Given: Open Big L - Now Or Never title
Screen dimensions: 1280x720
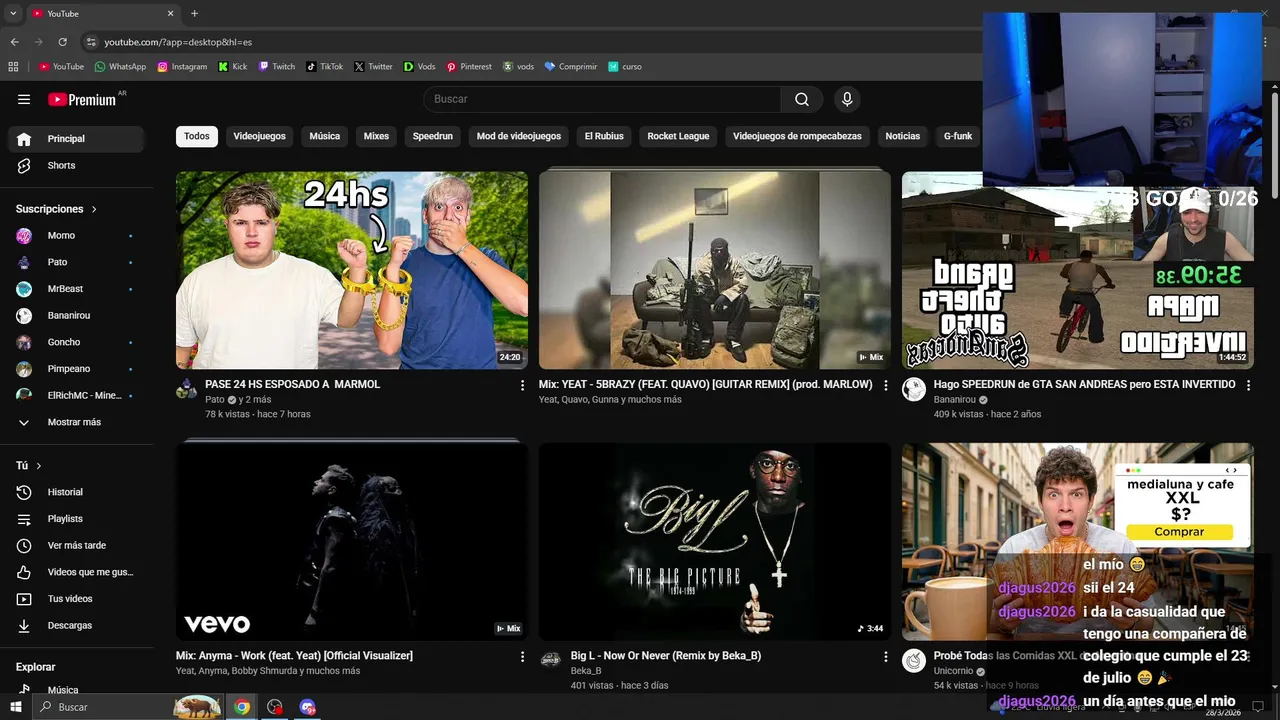Looking at the screenshot, I should pos(666,656).
